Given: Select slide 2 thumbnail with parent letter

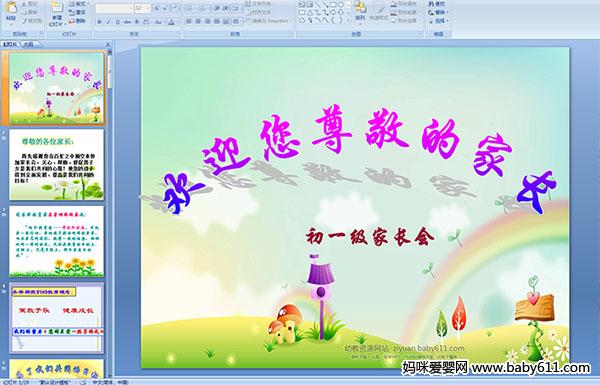Looking at the screenshot, I should (57, 165).
